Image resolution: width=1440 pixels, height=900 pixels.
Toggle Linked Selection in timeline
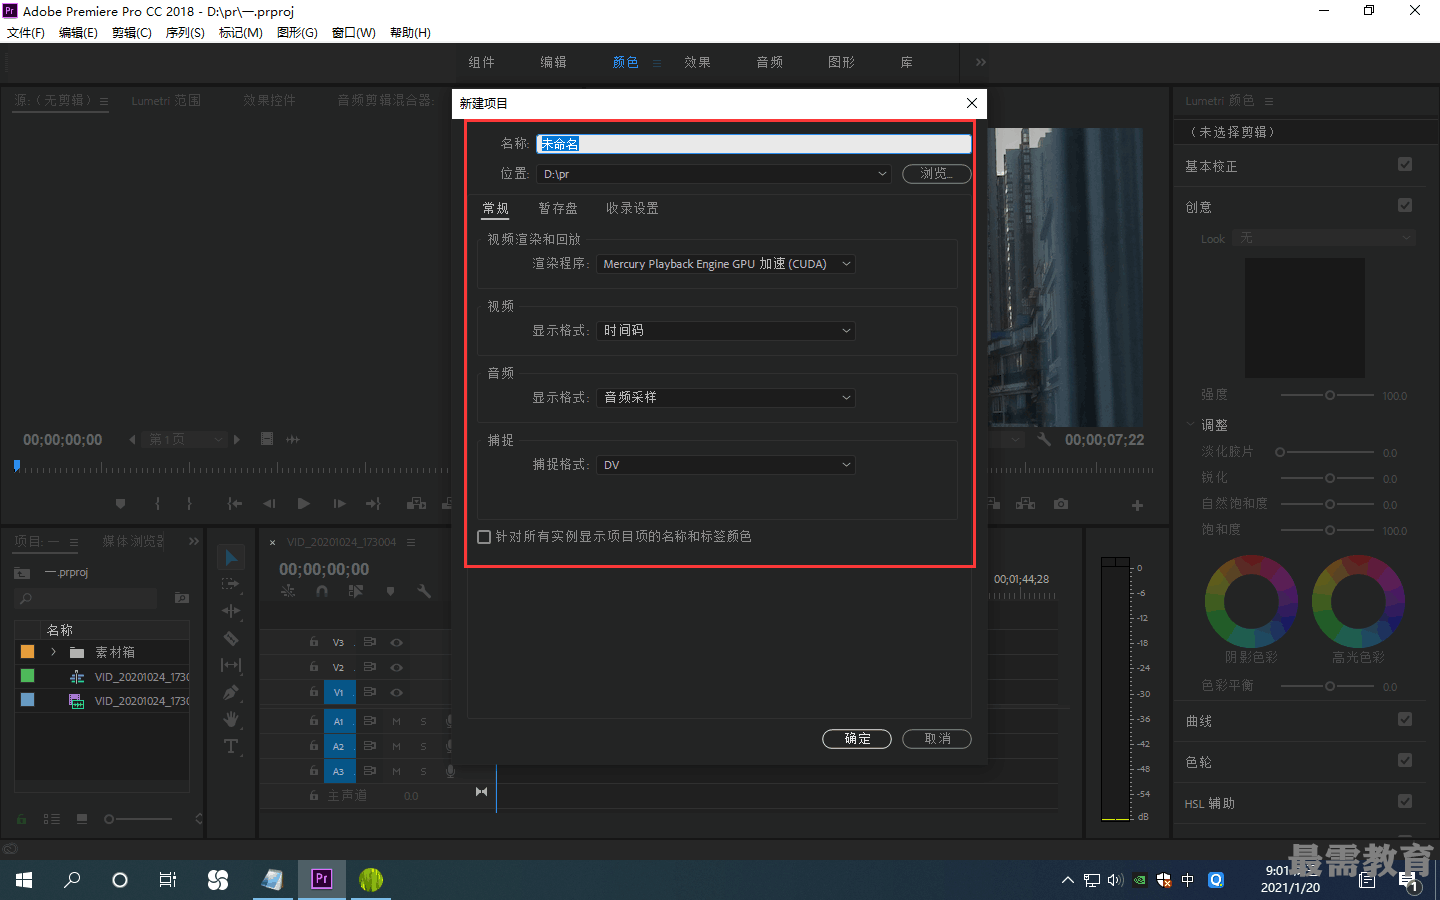[x=356, y=591]
